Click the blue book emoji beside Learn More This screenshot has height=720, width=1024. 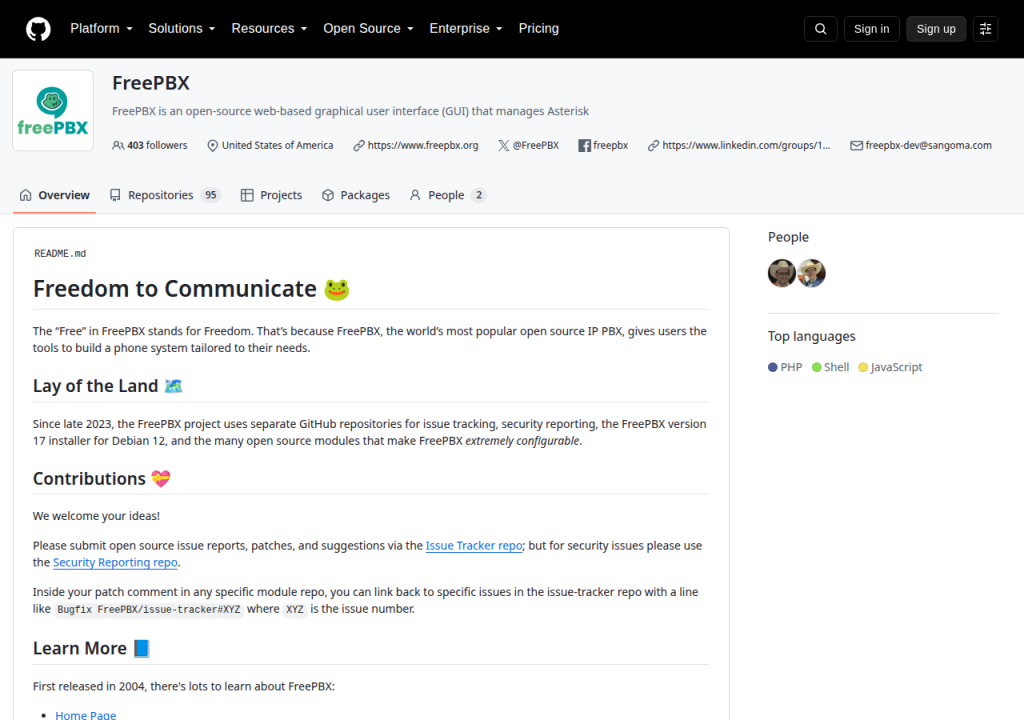pyautogui.click(x=142, y=648)
